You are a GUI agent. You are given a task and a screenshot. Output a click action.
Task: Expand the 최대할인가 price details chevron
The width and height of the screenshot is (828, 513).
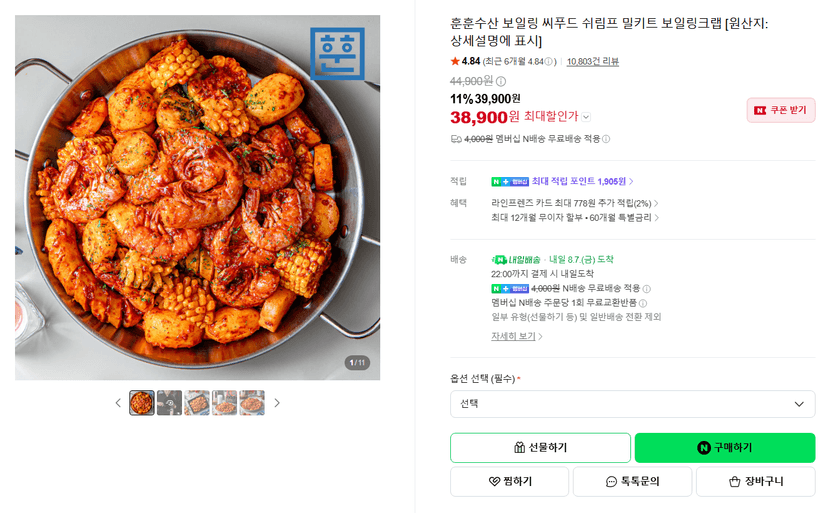pyautogui.click(x=586, y=117)
